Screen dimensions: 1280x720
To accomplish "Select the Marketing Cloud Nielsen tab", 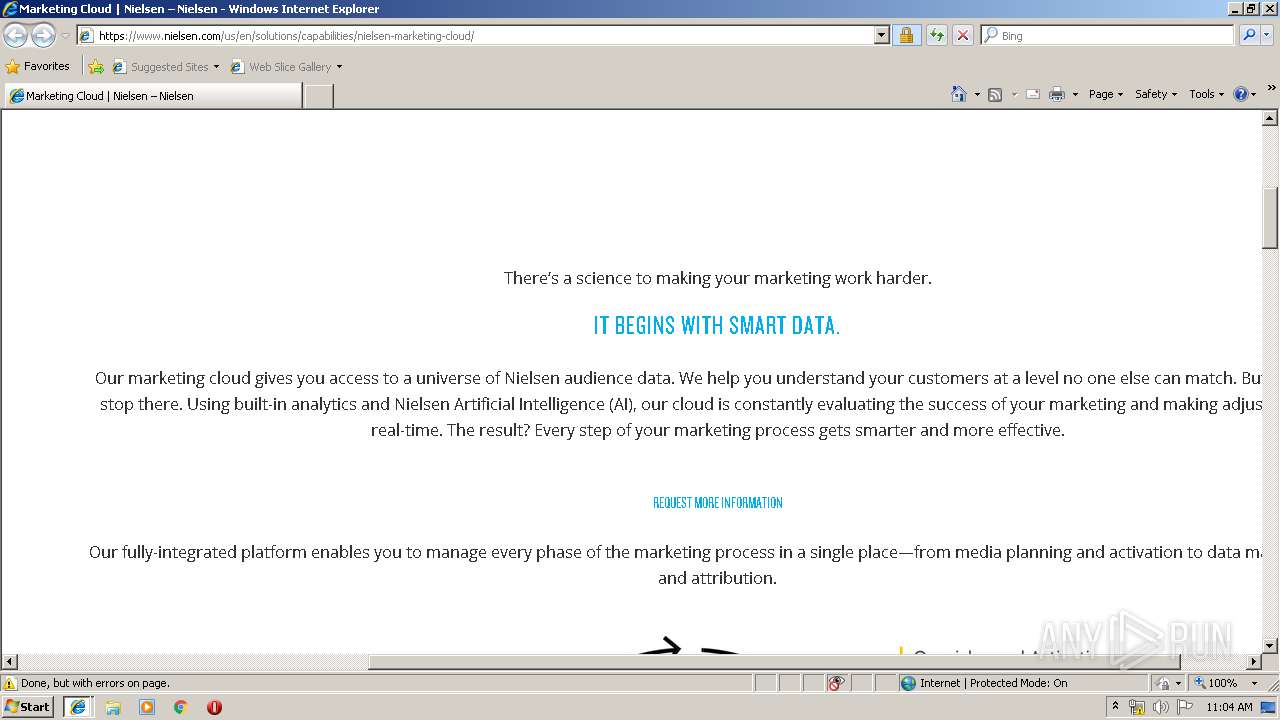I will pyautogui.click(x=152, y=96).
